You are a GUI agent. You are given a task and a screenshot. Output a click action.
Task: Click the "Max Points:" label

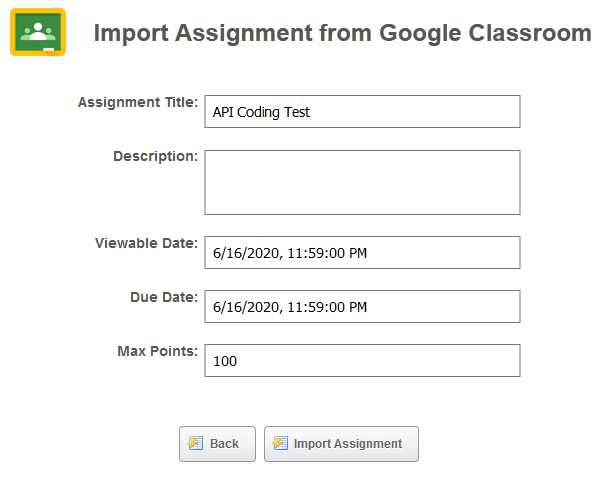tap(158, 351)
